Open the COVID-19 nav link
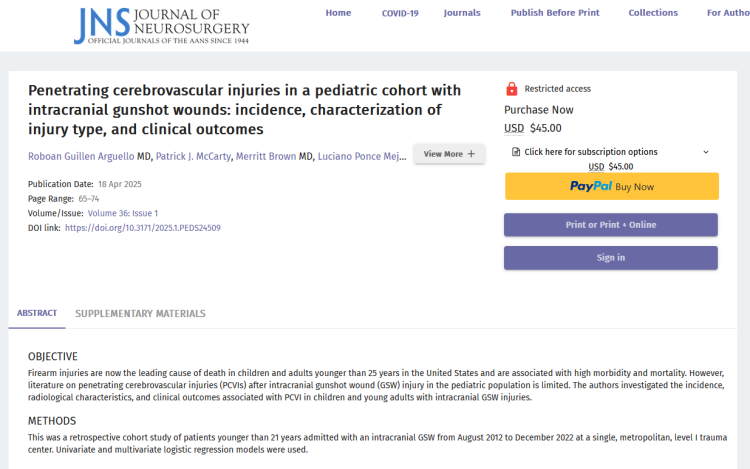Screen dimensions: 750x469 pyautogui.click(x=400, y=13)
